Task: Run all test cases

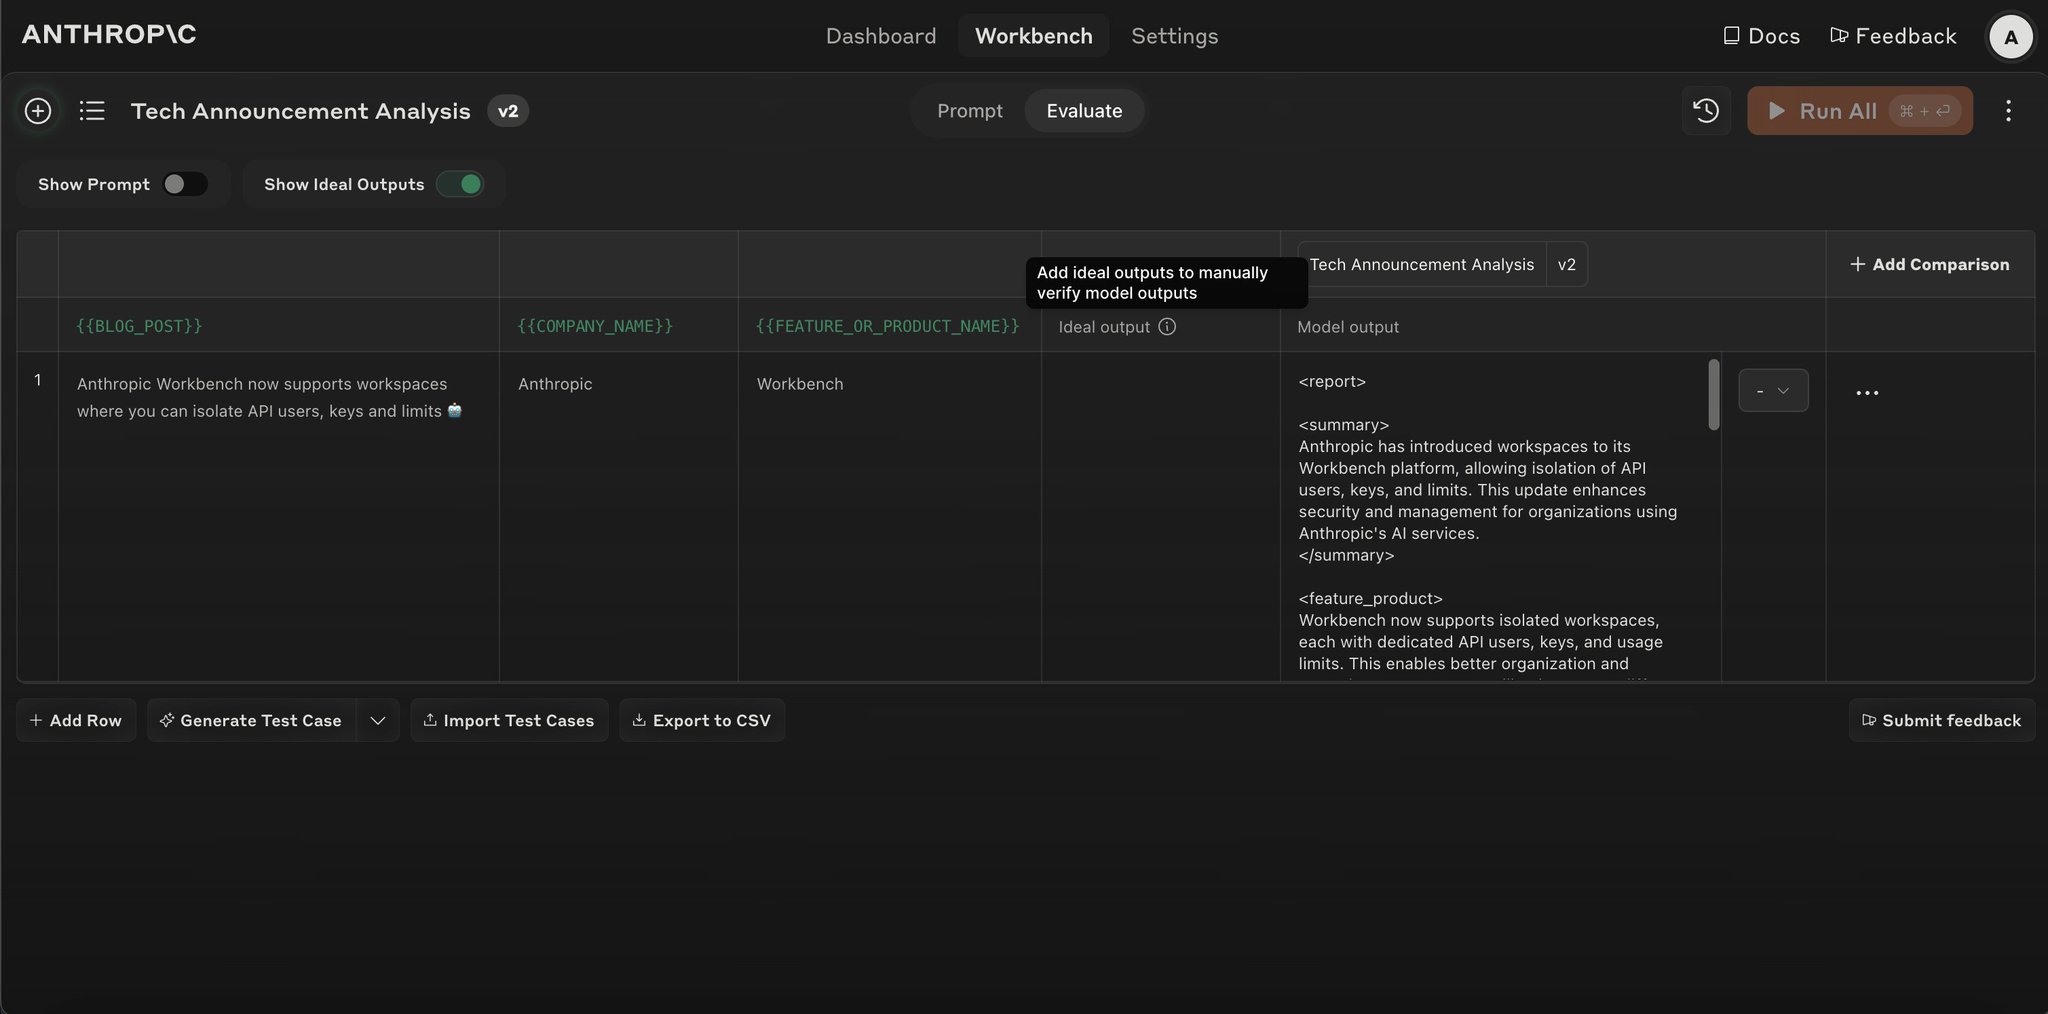Action: click(x=1859, y=111)
